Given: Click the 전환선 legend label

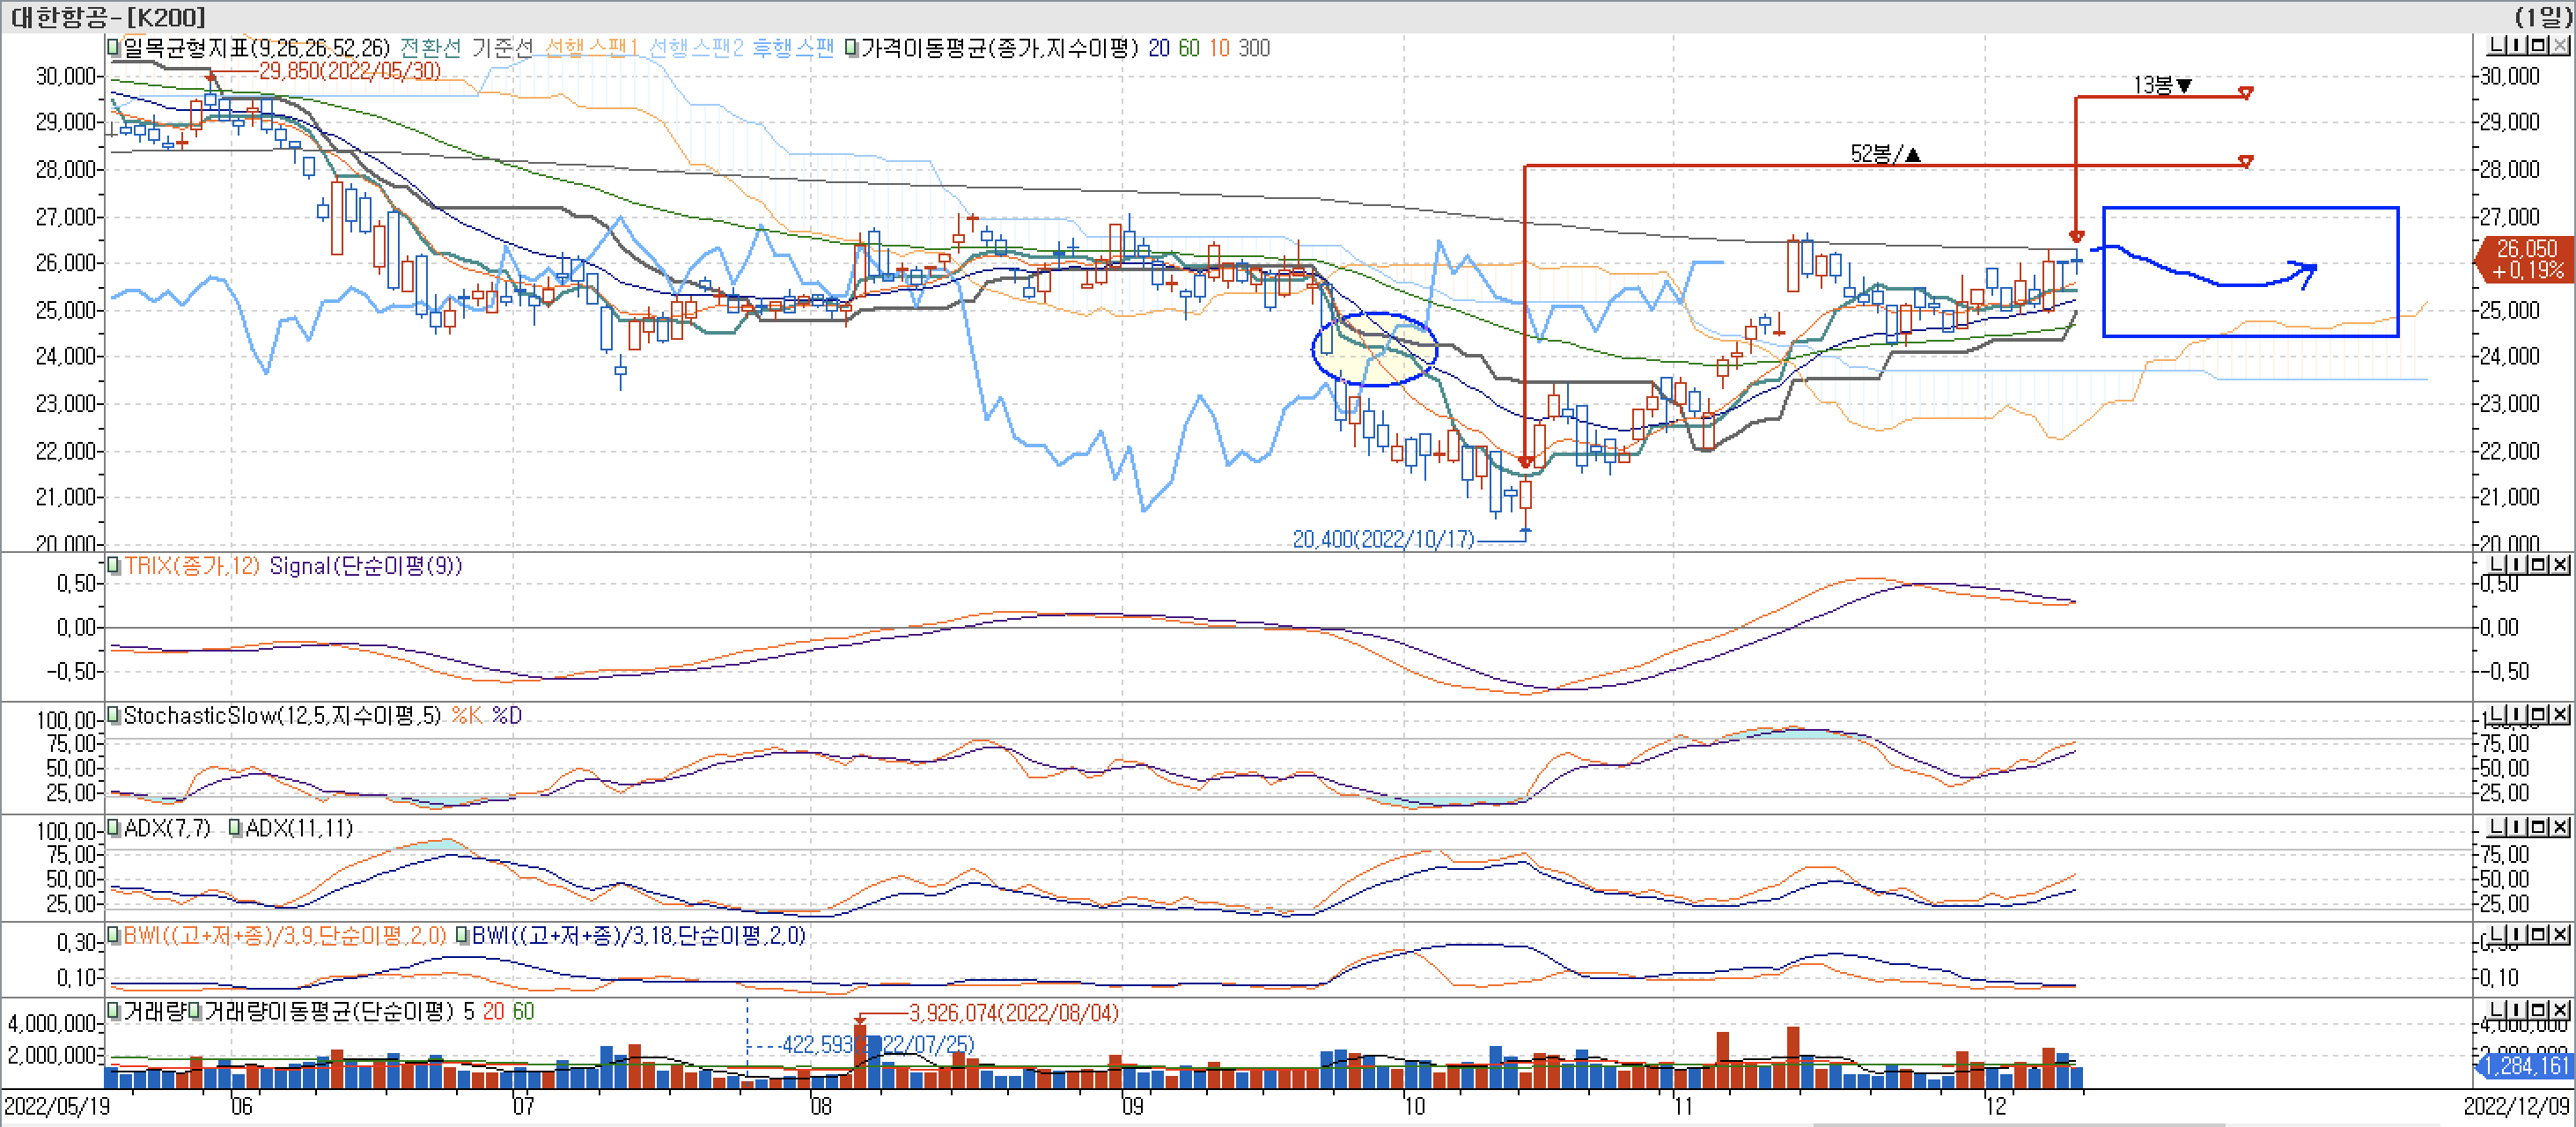Looking at the screenshot, I should (430, 48).
